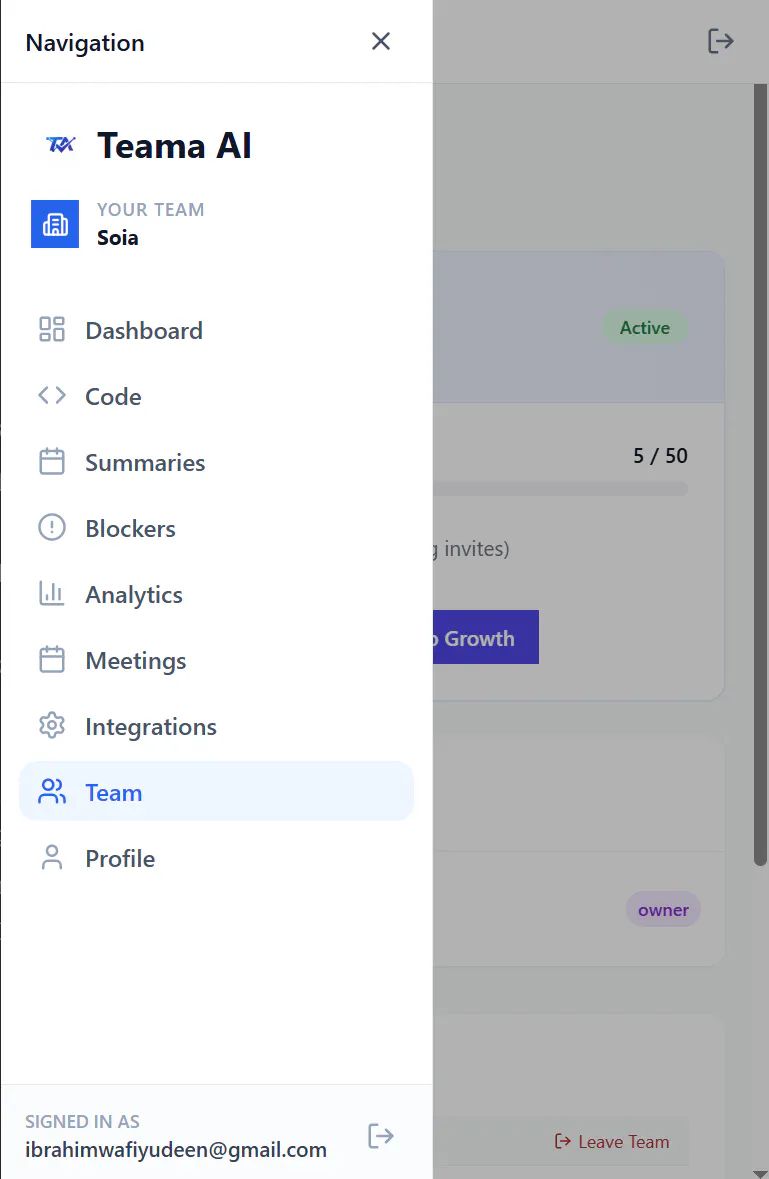Screen dimensions: 769x1179
Task: Click the Analytics bar chart icon
Action: pyautogui.click(x=52, y=594)
